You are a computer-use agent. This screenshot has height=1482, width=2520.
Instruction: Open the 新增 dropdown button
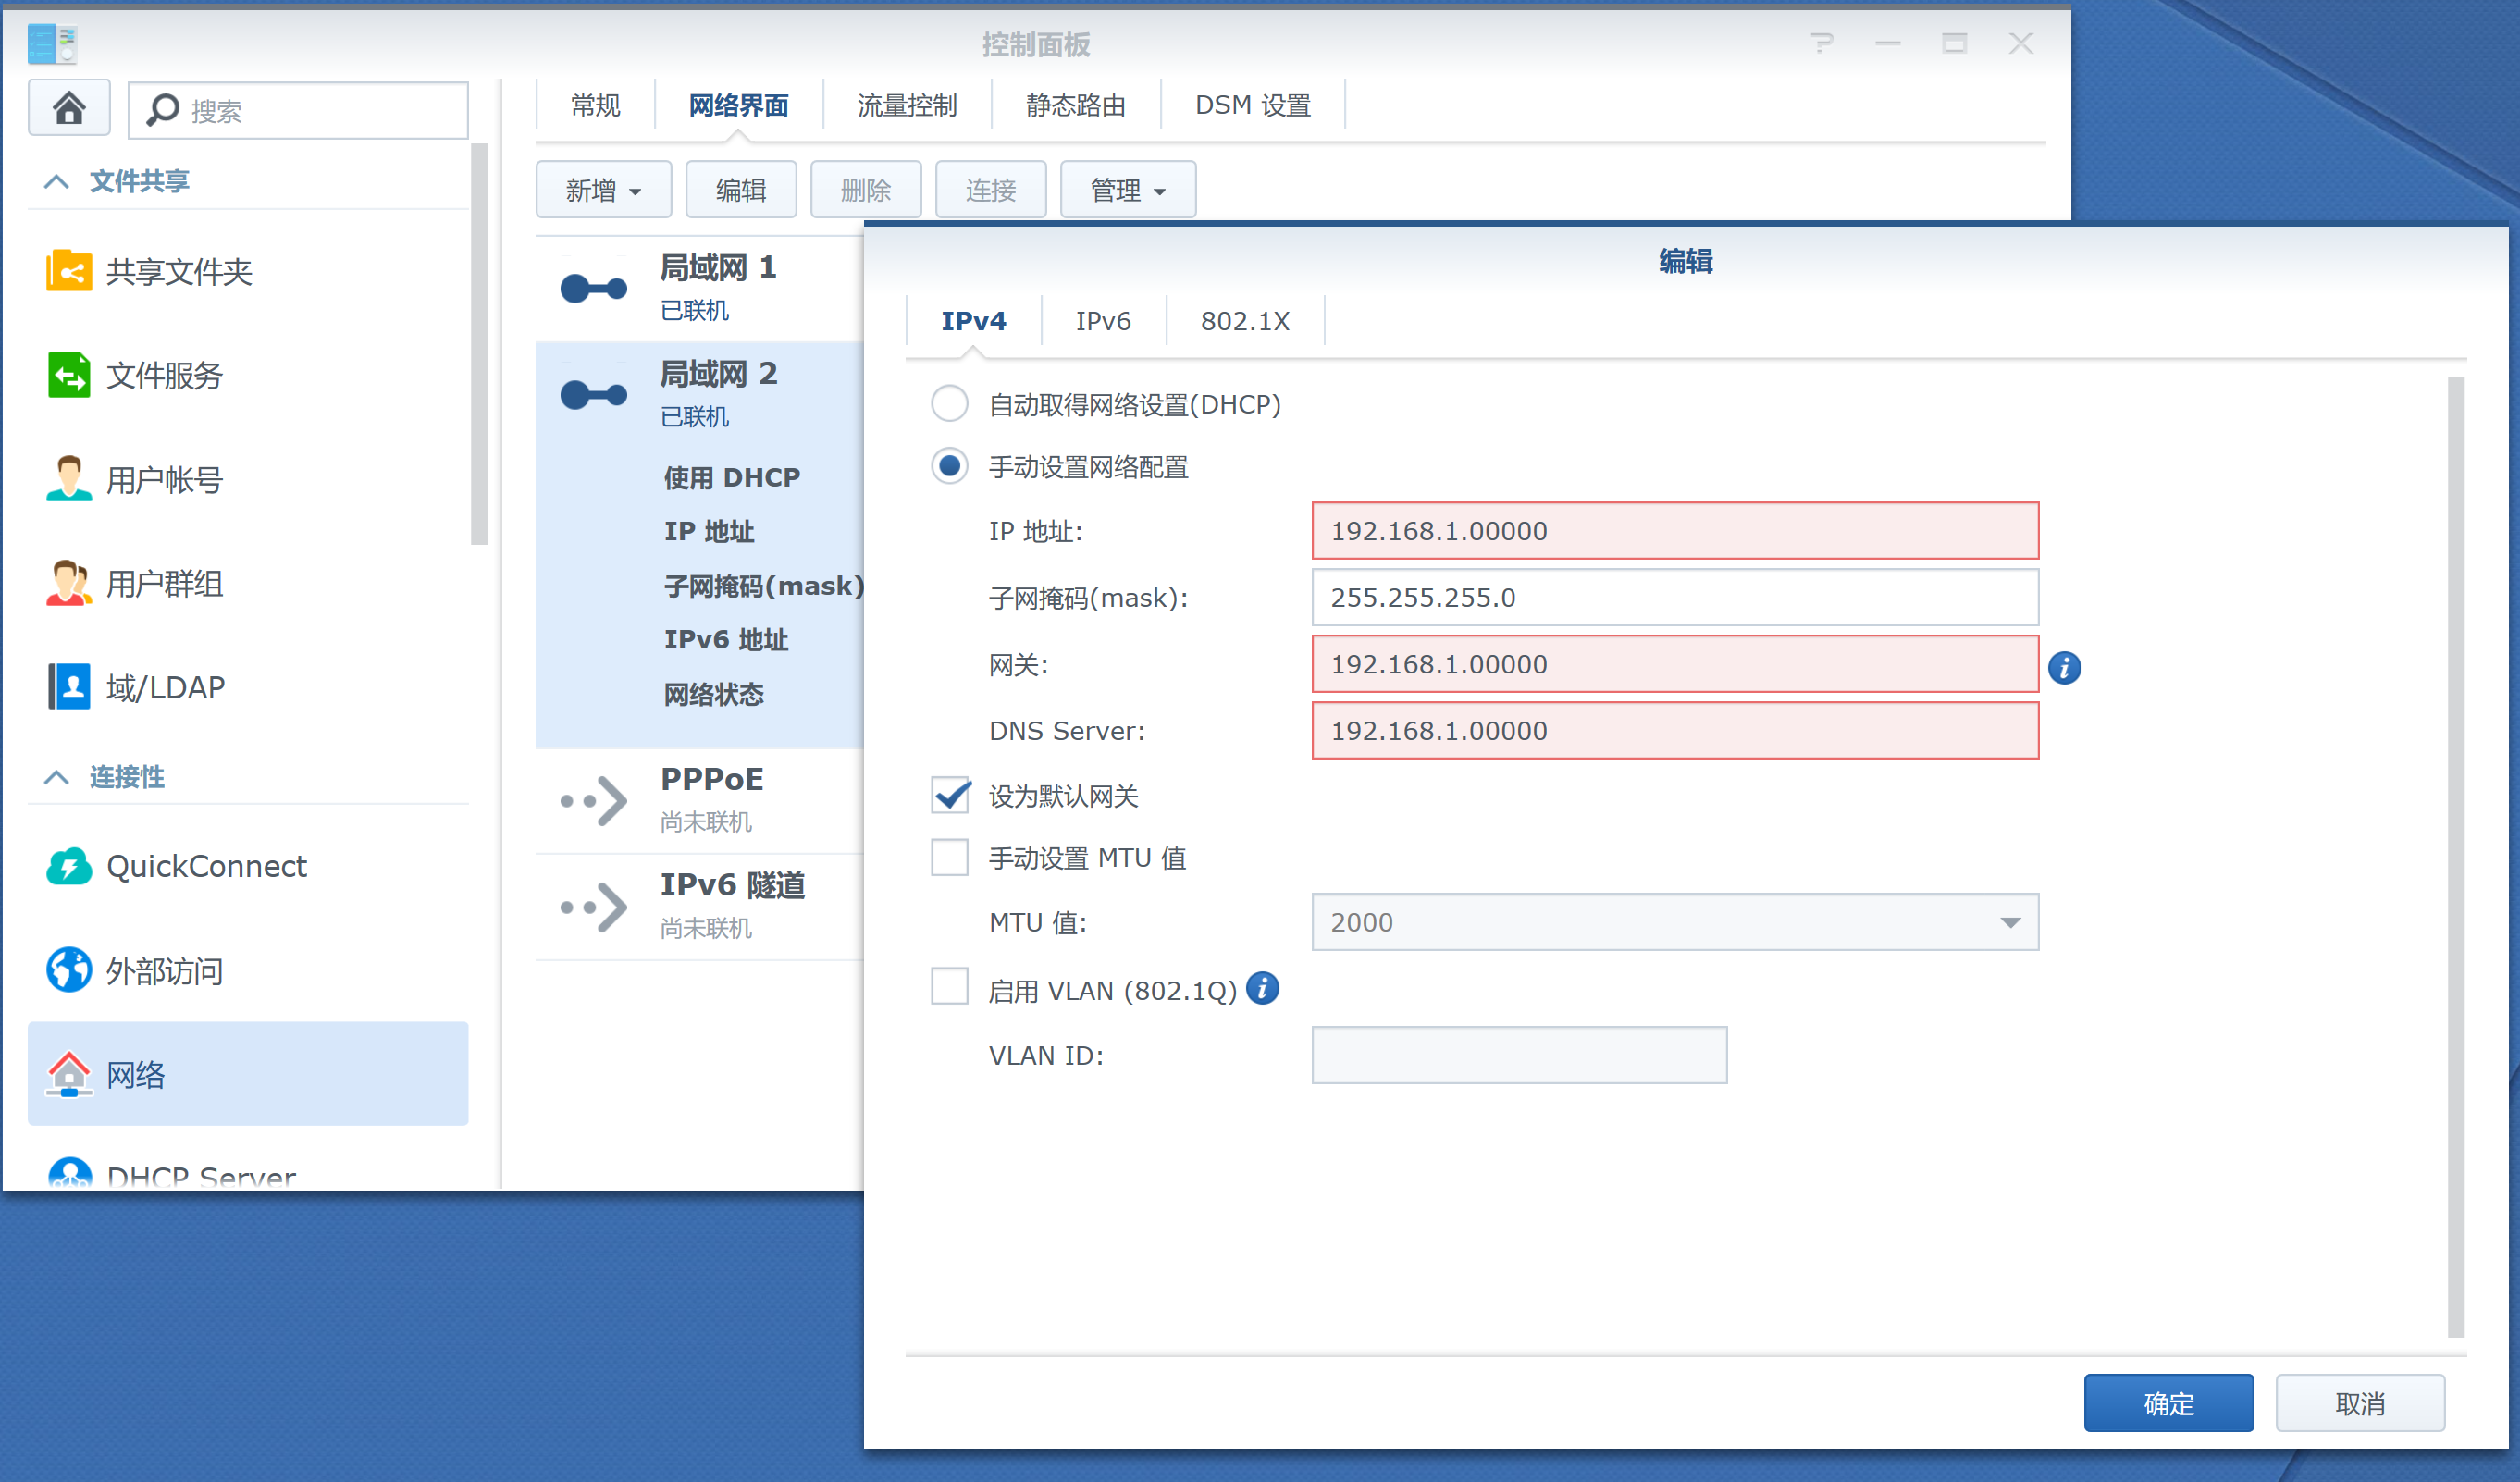(603, 190)
